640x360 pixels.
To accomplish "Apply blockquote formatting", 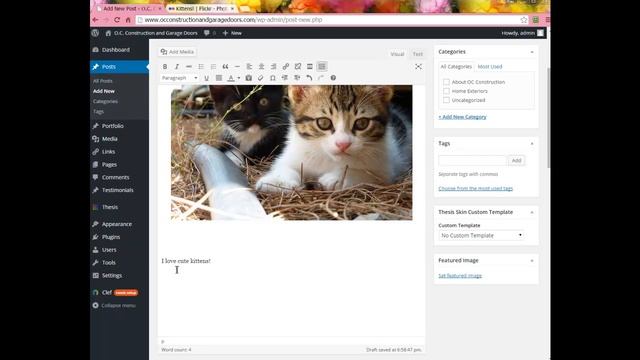I will pos(225,67).
